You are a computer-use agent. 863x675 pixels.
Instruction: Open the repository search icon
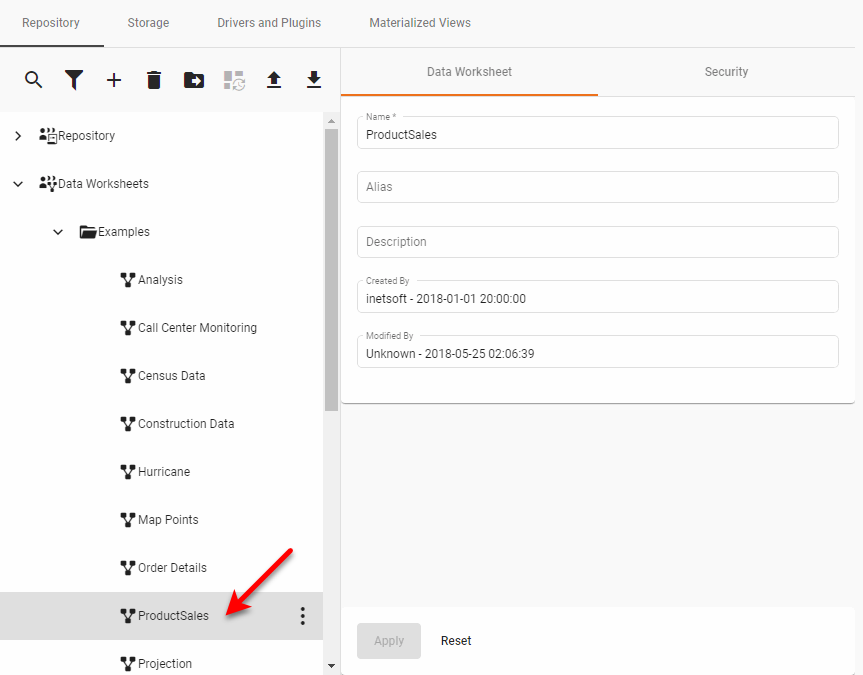tap(34, 79)
